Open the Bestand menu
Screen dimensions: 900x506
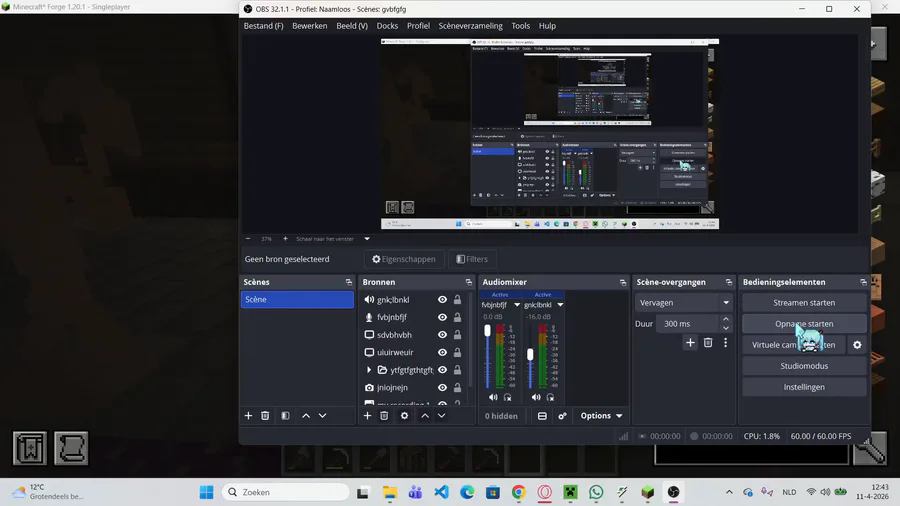click(x=263, y=26)
